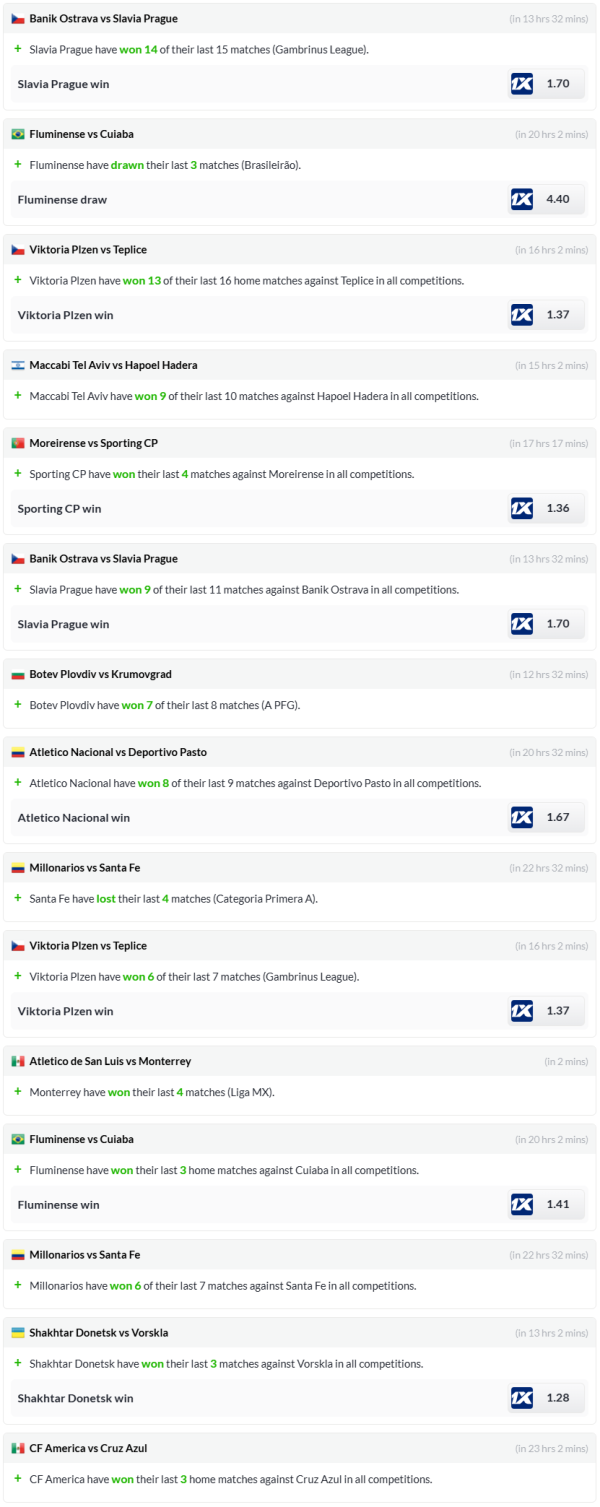
Task: Click the Bulgarian flag beside Botev Plovdiv
Action: coord(18,674)
